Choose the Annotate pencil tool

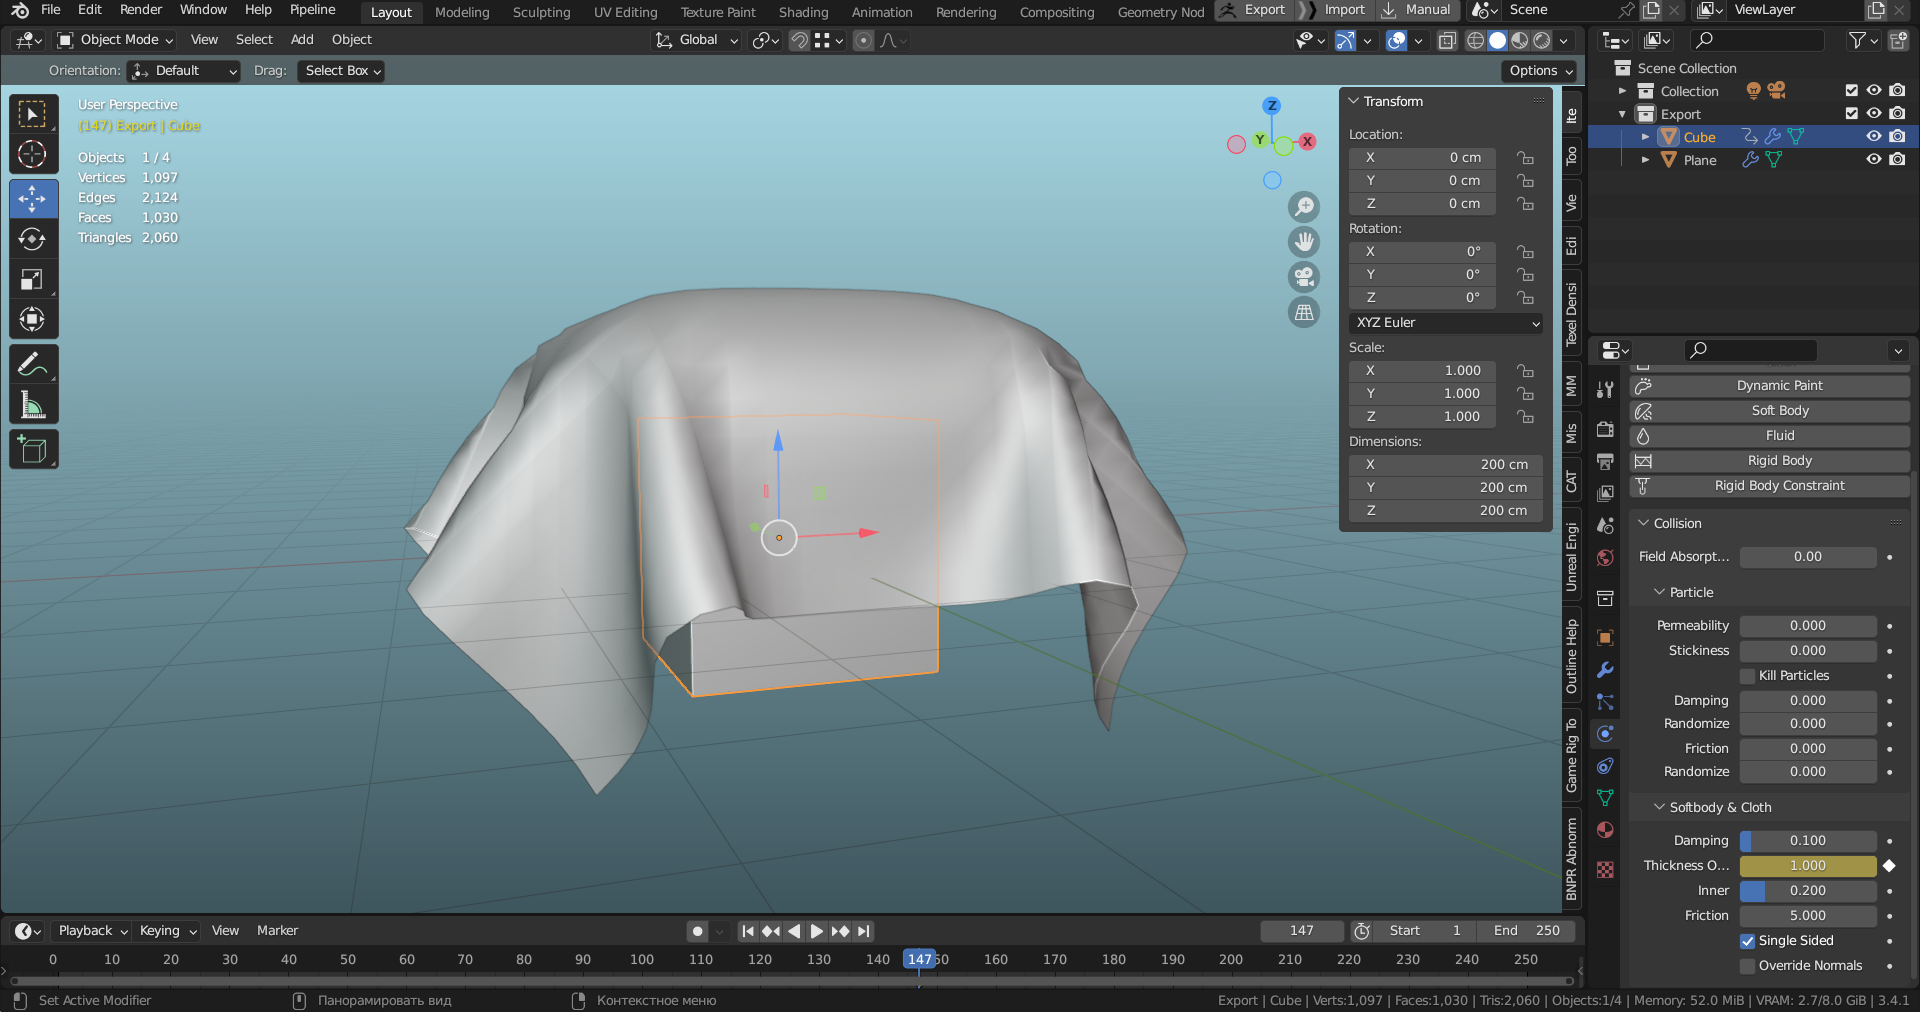[x=33, y=364]
